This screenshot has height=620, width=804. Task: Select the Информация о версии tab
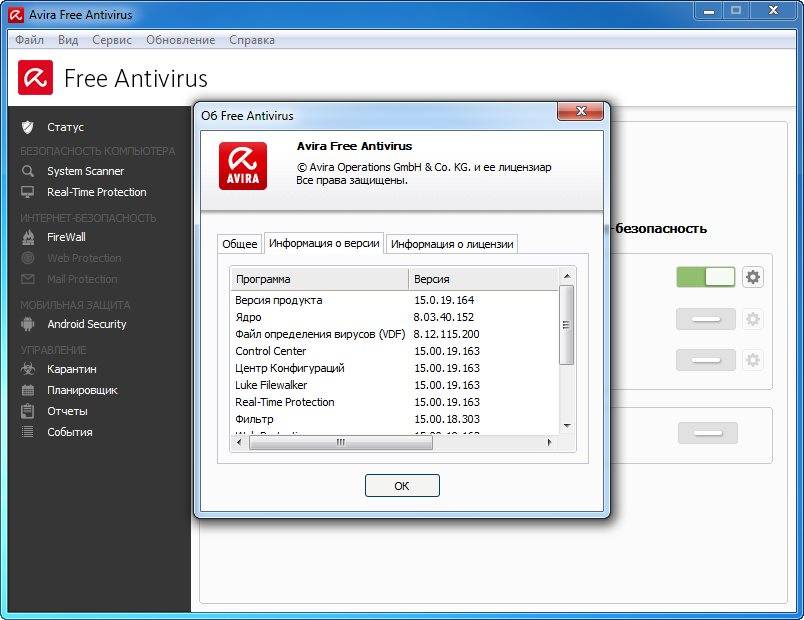point(324,243)
